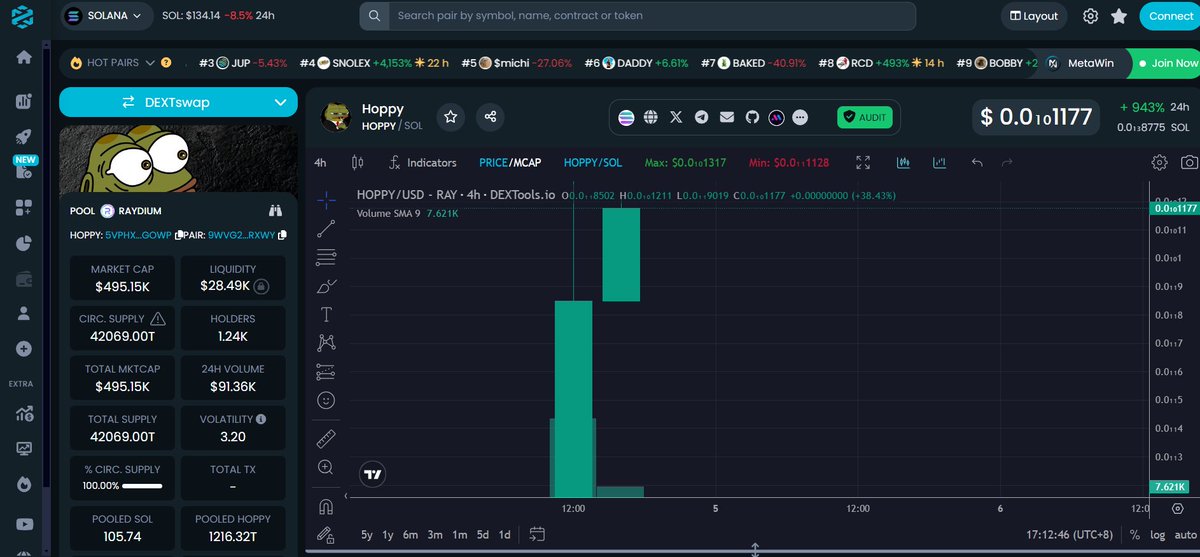Select the ruler measure tool
This screenshot has height=557, width=1200.
(326, 438)
